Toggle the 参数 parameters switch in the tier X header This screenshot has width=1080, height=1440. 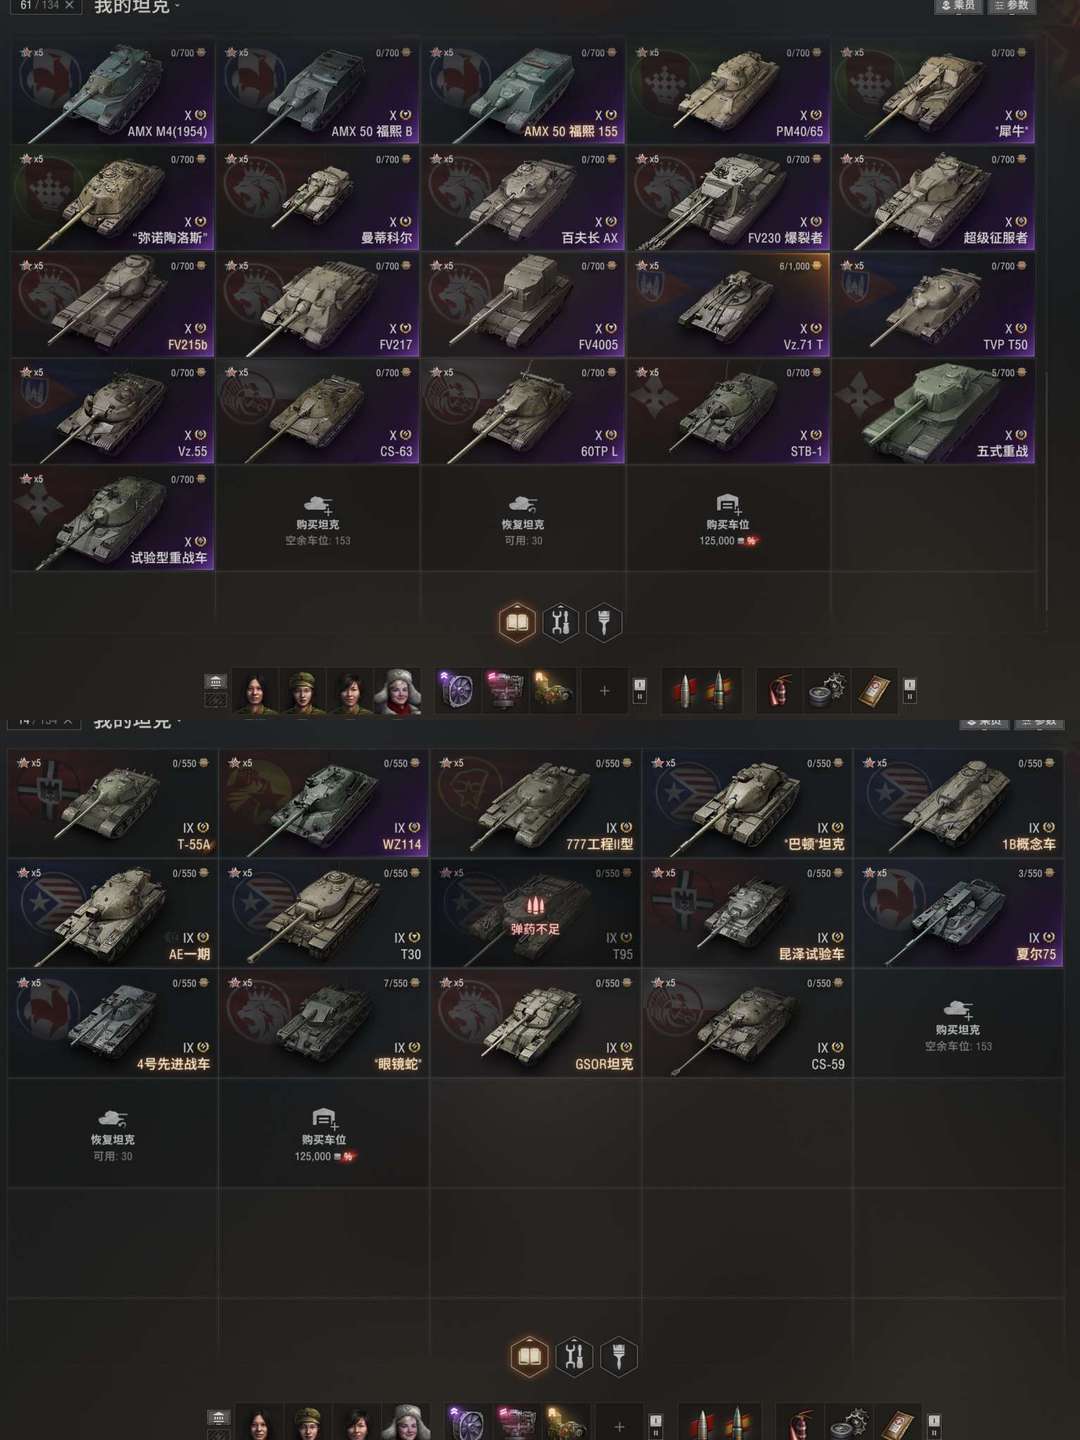click(x=1012, y=6)
